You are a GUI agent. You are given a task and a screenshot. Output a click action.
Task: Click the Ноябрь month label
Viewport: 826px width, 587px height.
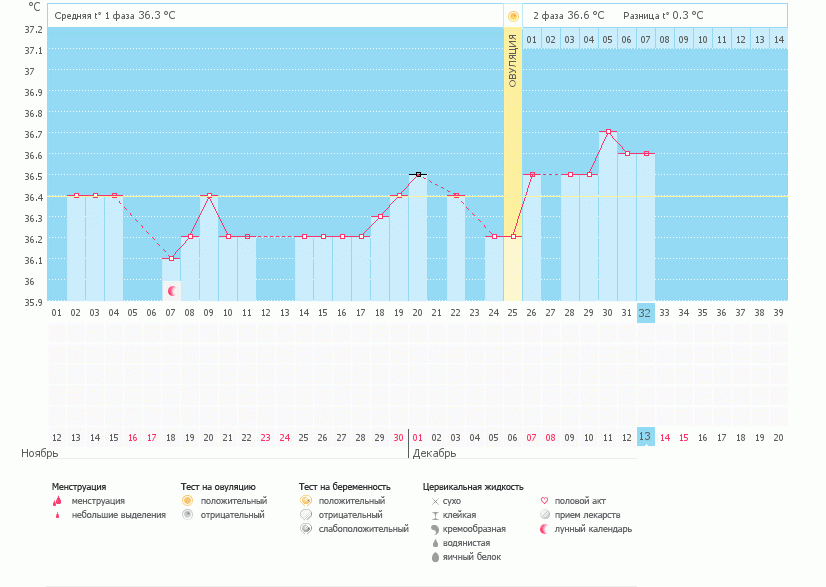pyautogui.click(x=40, y=453)
